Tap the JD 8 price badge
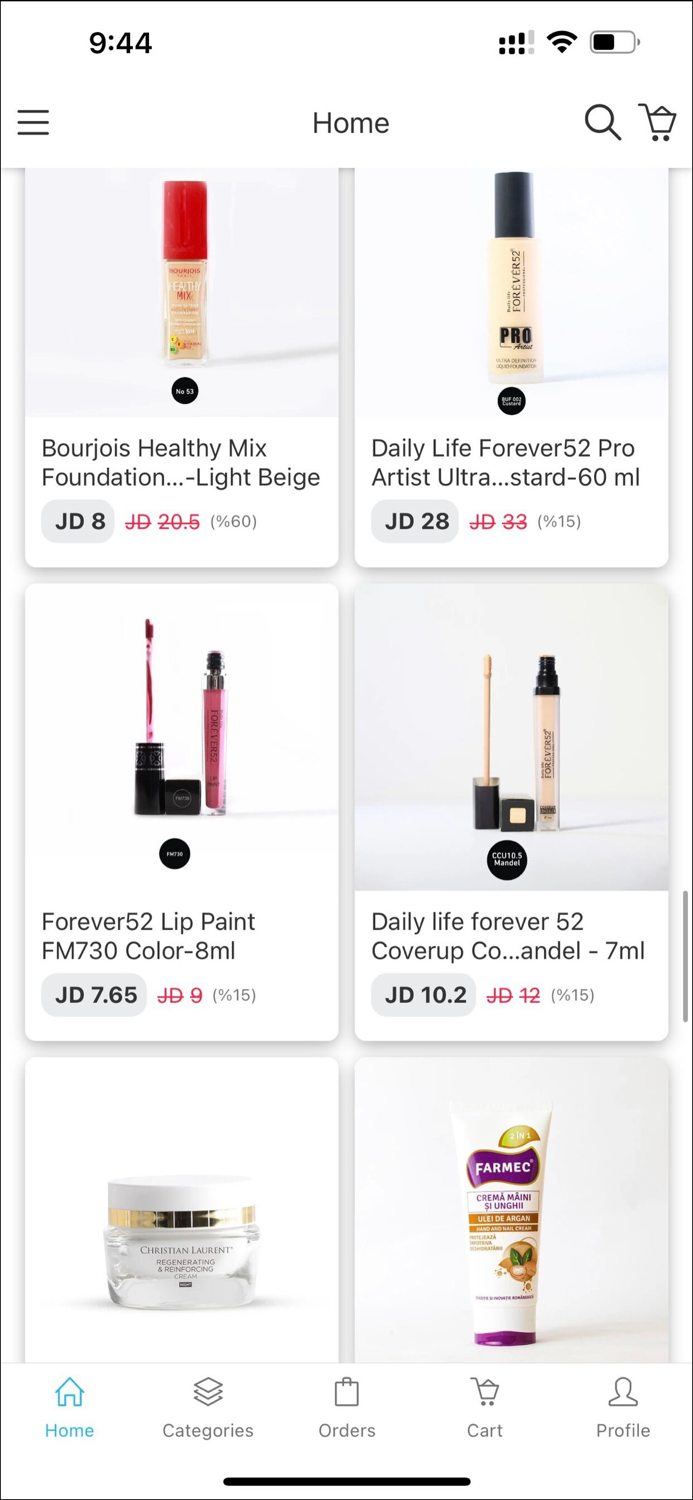The width and height of the screenshot is (693, 1500). (x=77, y=521)
